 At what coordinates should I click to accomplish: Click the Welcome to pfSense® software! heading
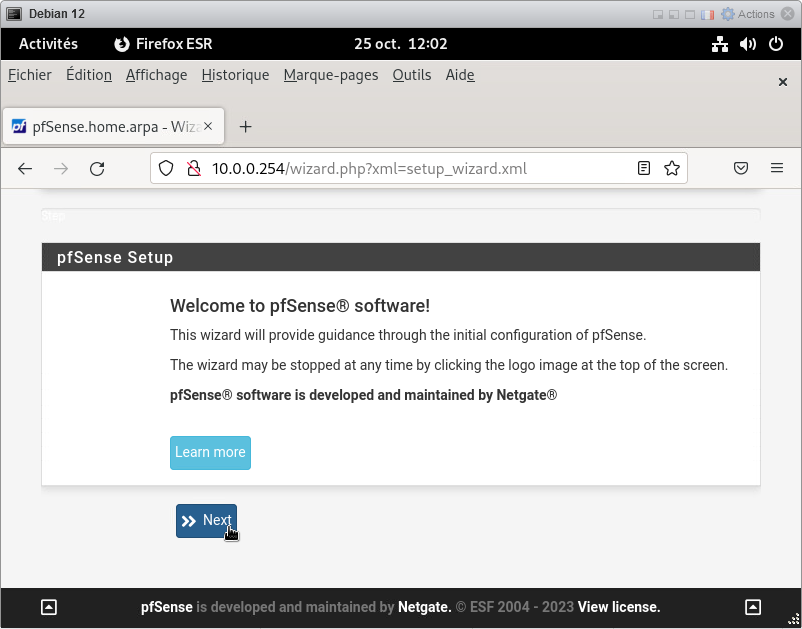point(300,306)
